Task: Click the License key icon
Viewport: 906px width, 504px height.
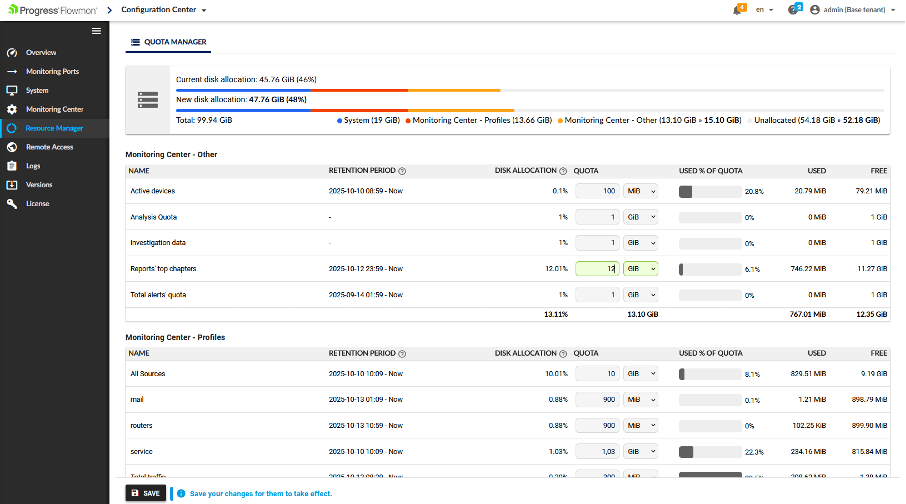Action: pyautogui.click(x=12, y=204)
